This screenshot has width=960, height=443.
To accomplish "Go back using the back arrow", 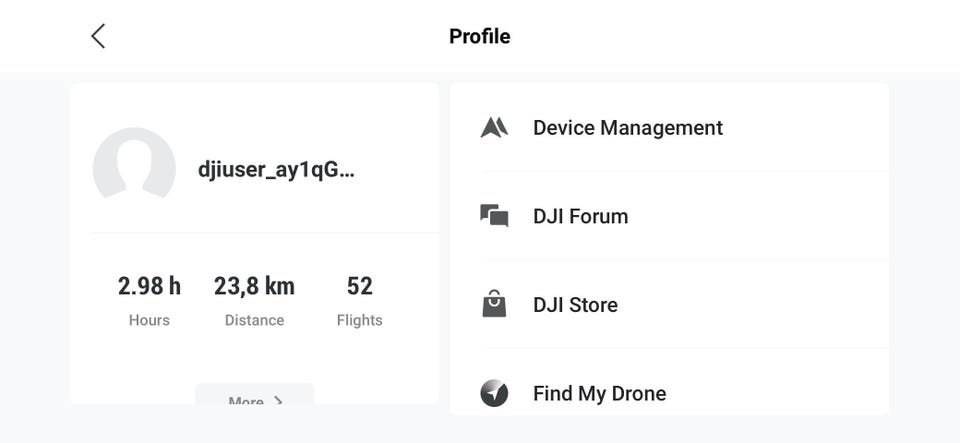I will [98, 36].
